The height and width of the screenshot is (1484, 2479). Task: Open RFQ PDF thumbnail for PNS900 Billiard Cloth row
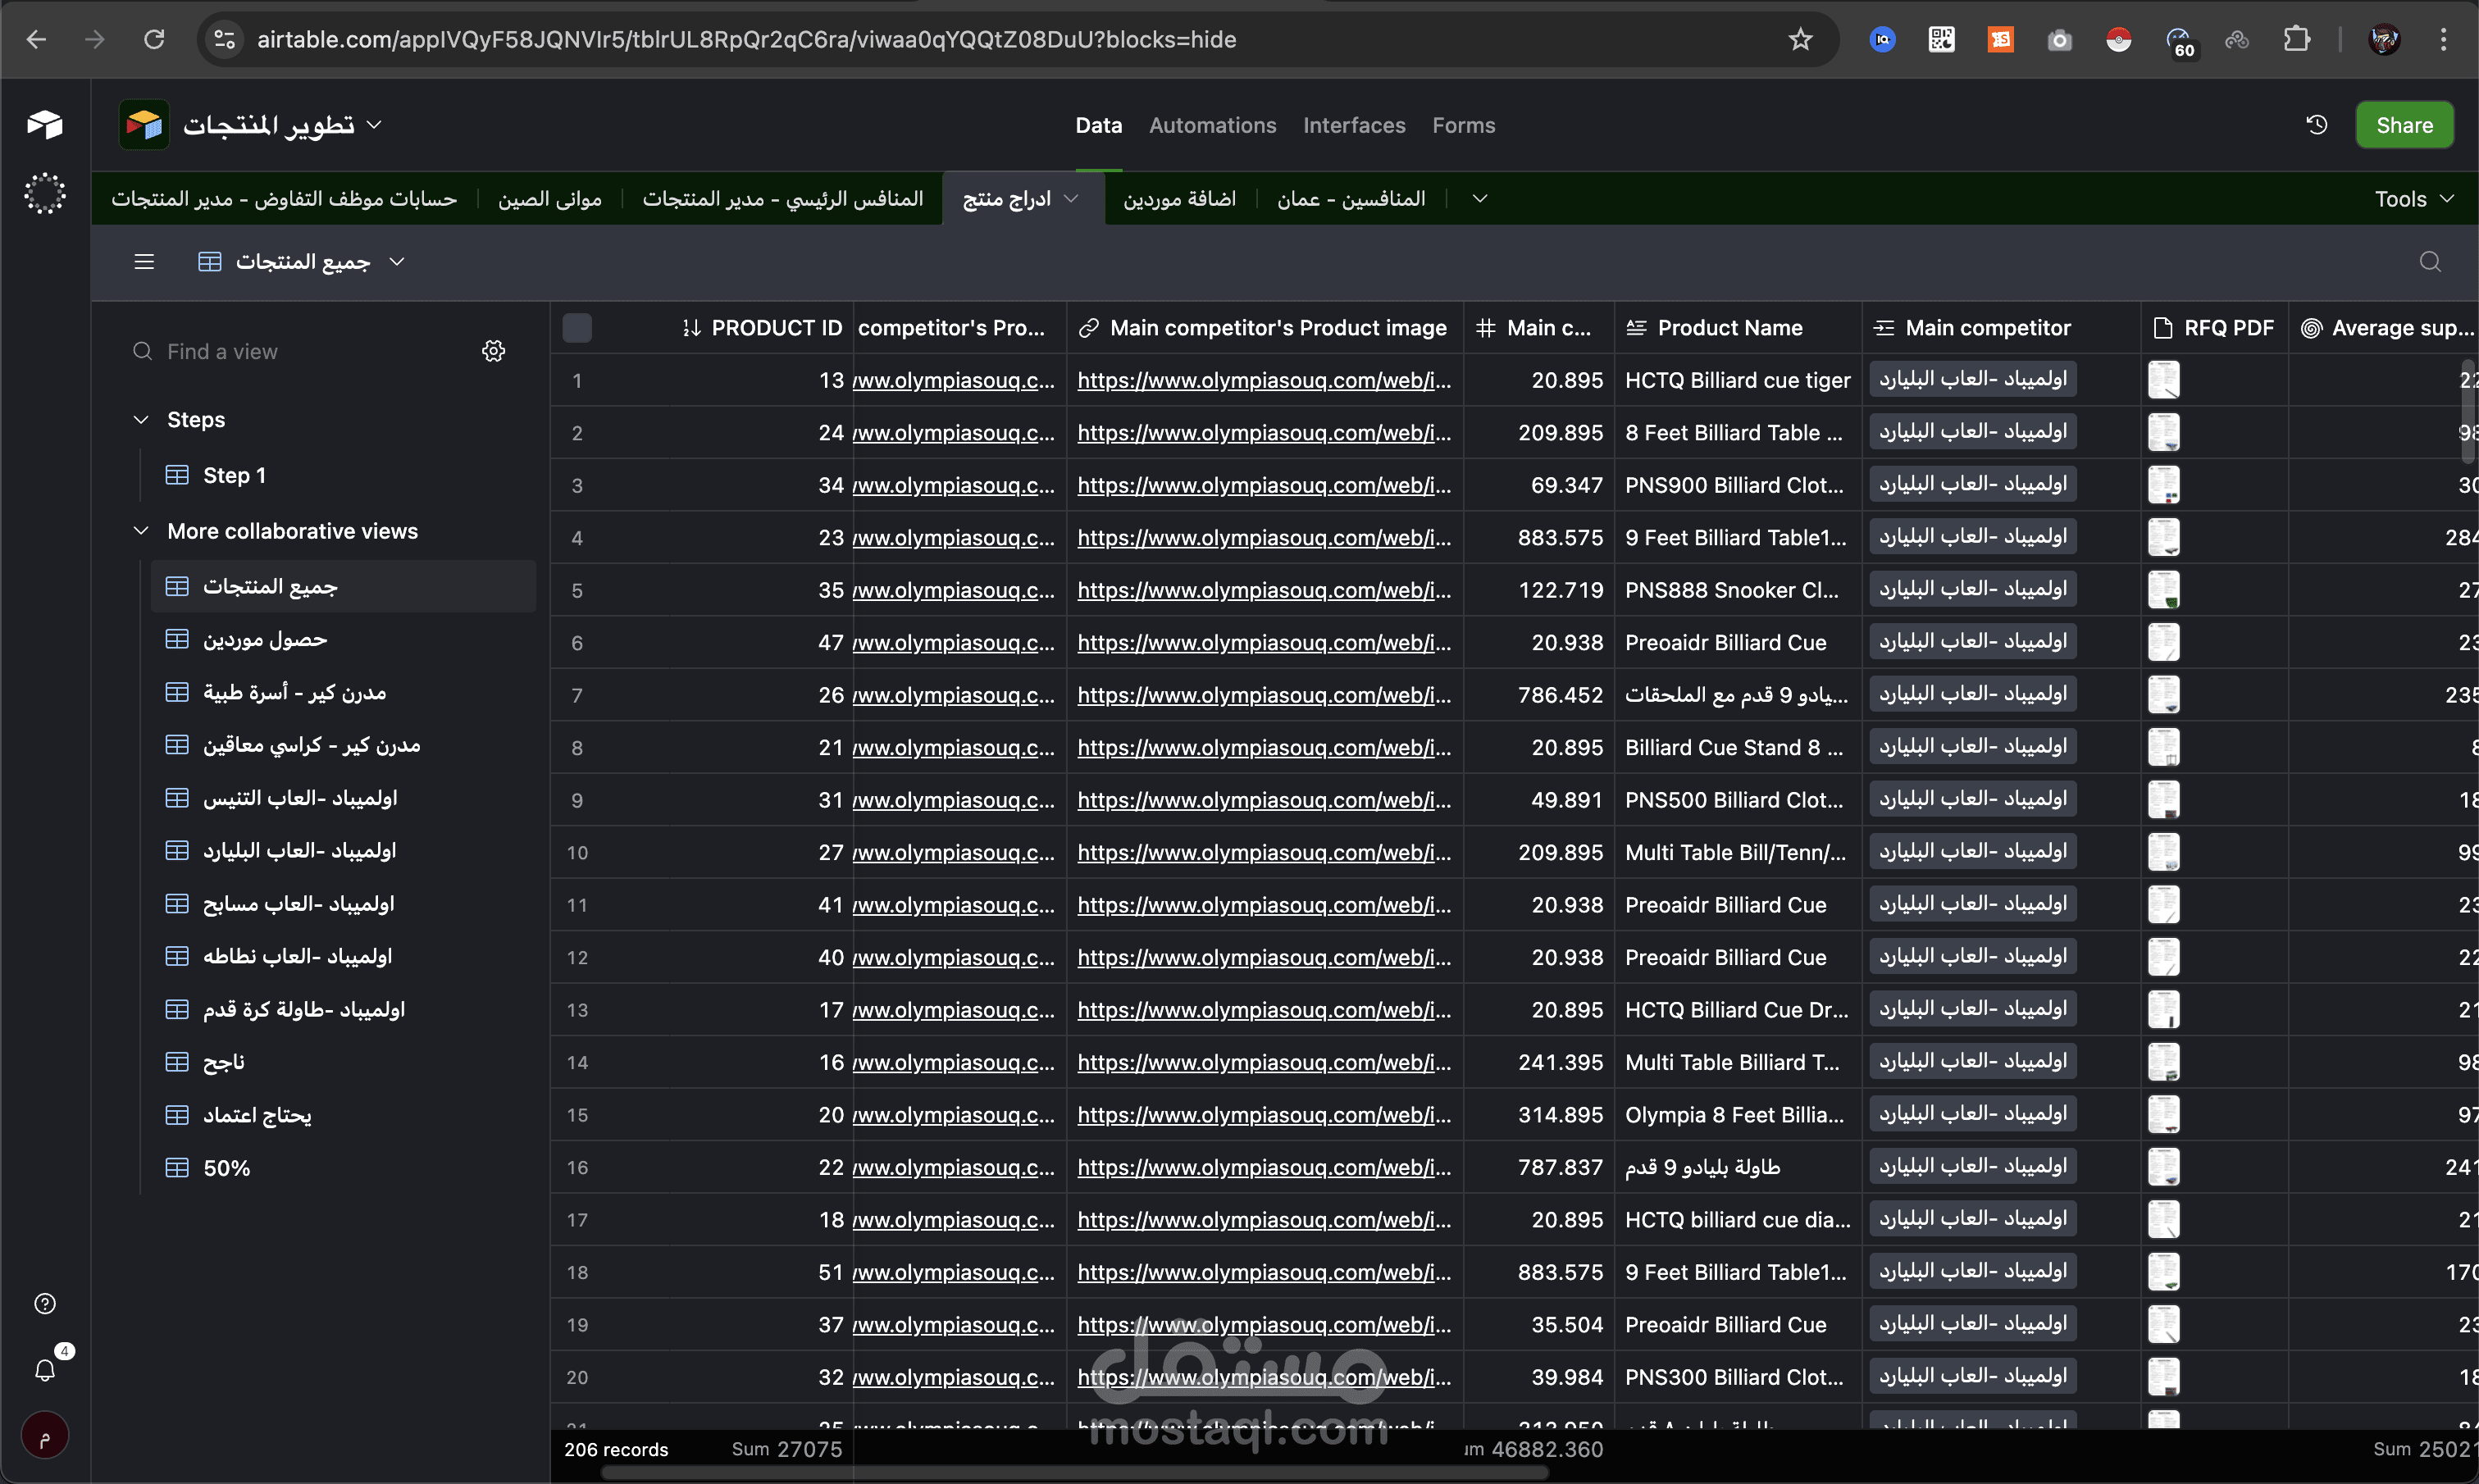point(2164,485)
